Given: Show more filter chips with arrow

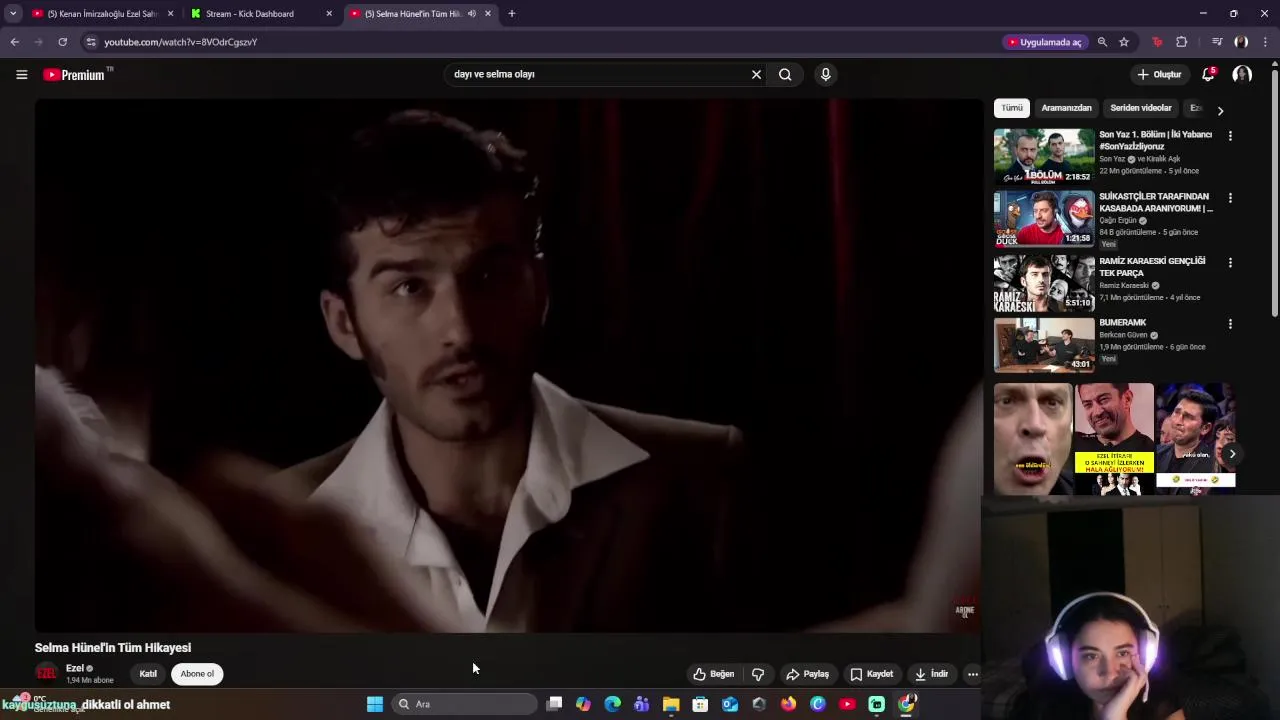Looking at the screenshot, I should coord(1220,110).
